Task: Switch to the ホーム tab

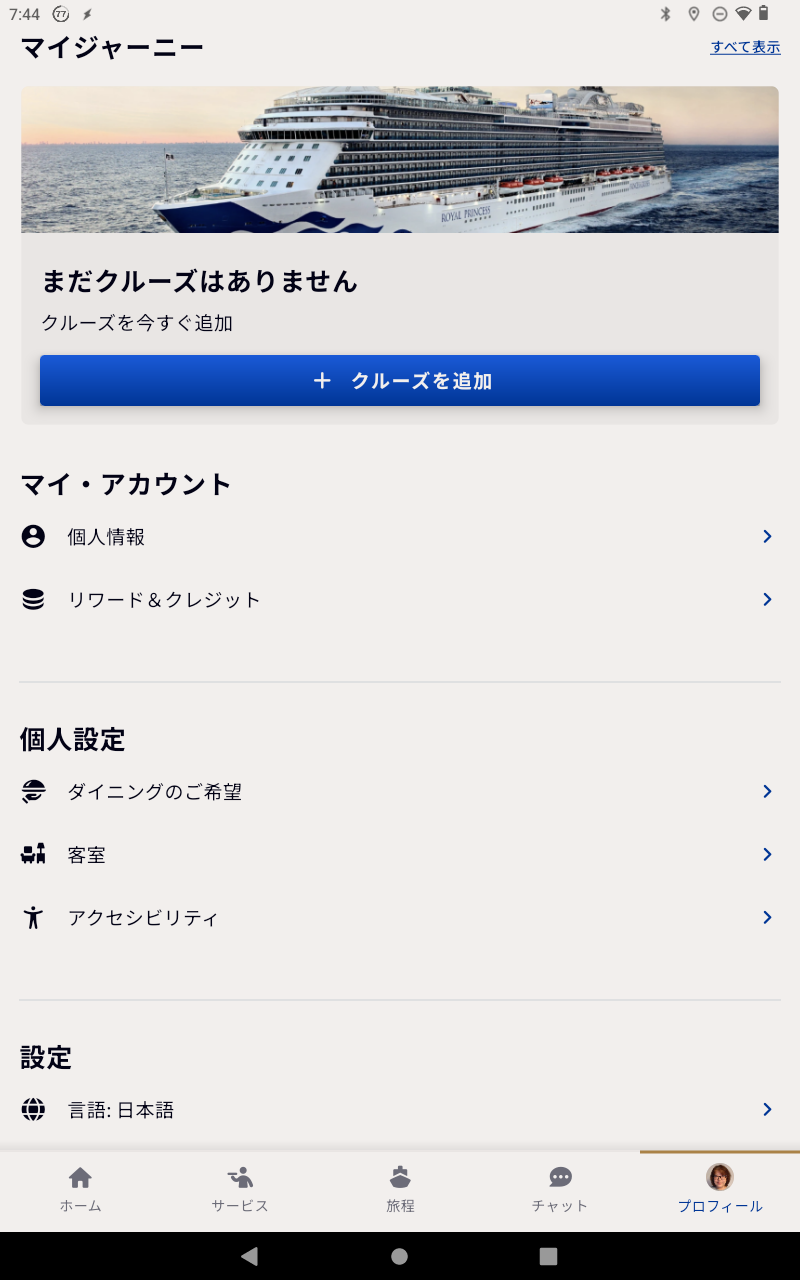Action: point(80,1189)
